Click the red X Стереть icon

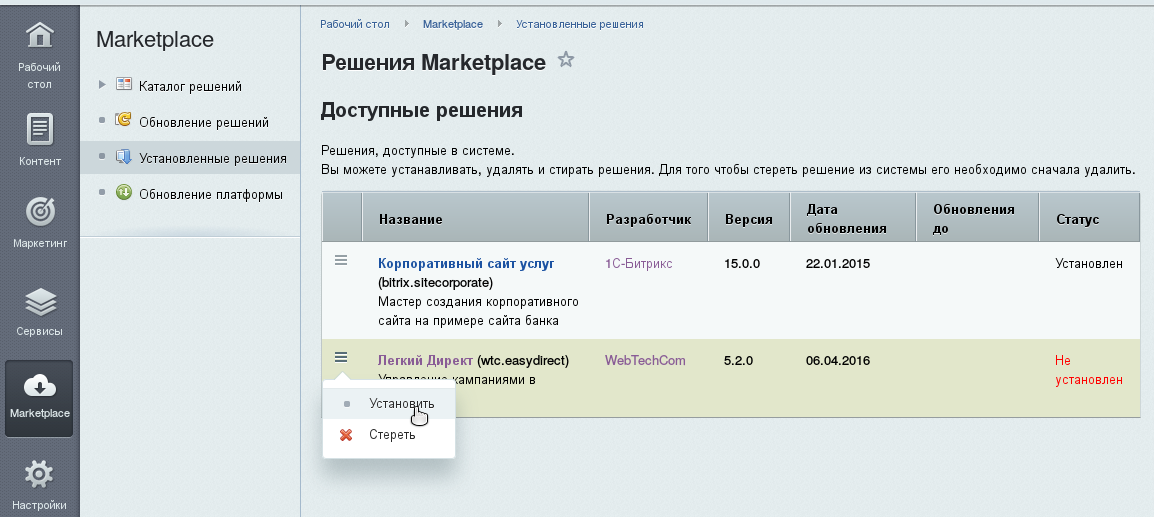click(346, 435)
